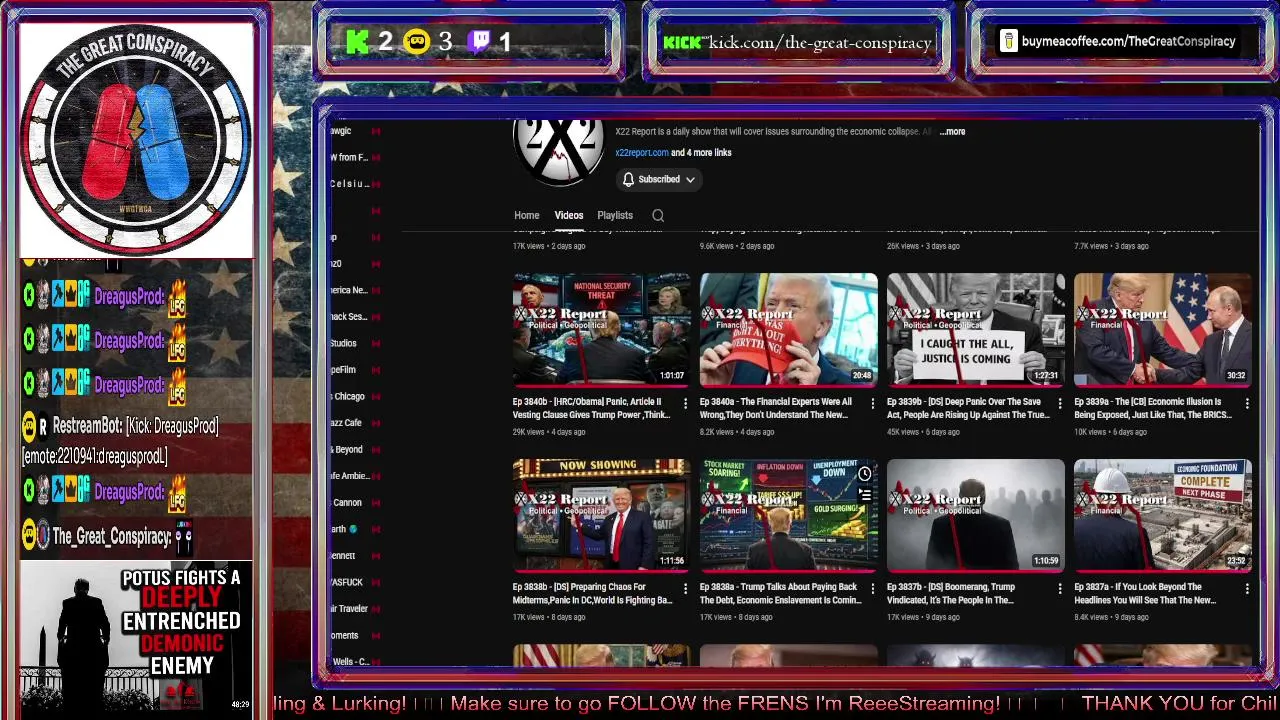Open Ep 3838a Trump Talks About Debt title
This screenshot has width=1280, height=720.
[x=781, y=594]
